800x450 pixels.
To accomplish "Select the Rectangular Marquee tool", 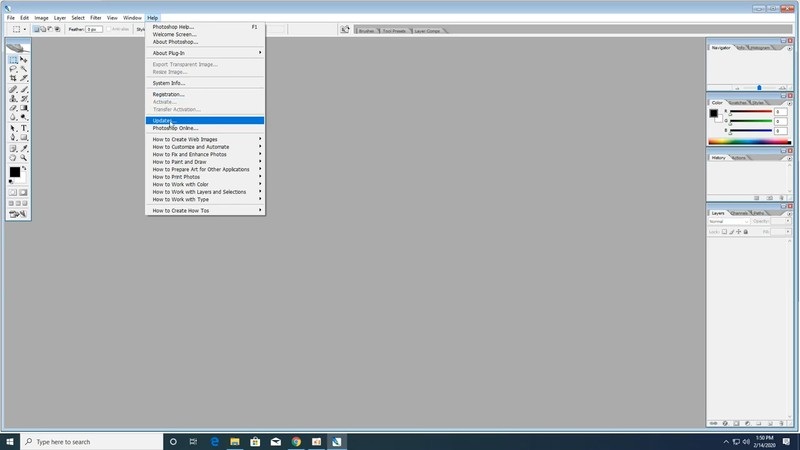I will click(x=13, y=60).
